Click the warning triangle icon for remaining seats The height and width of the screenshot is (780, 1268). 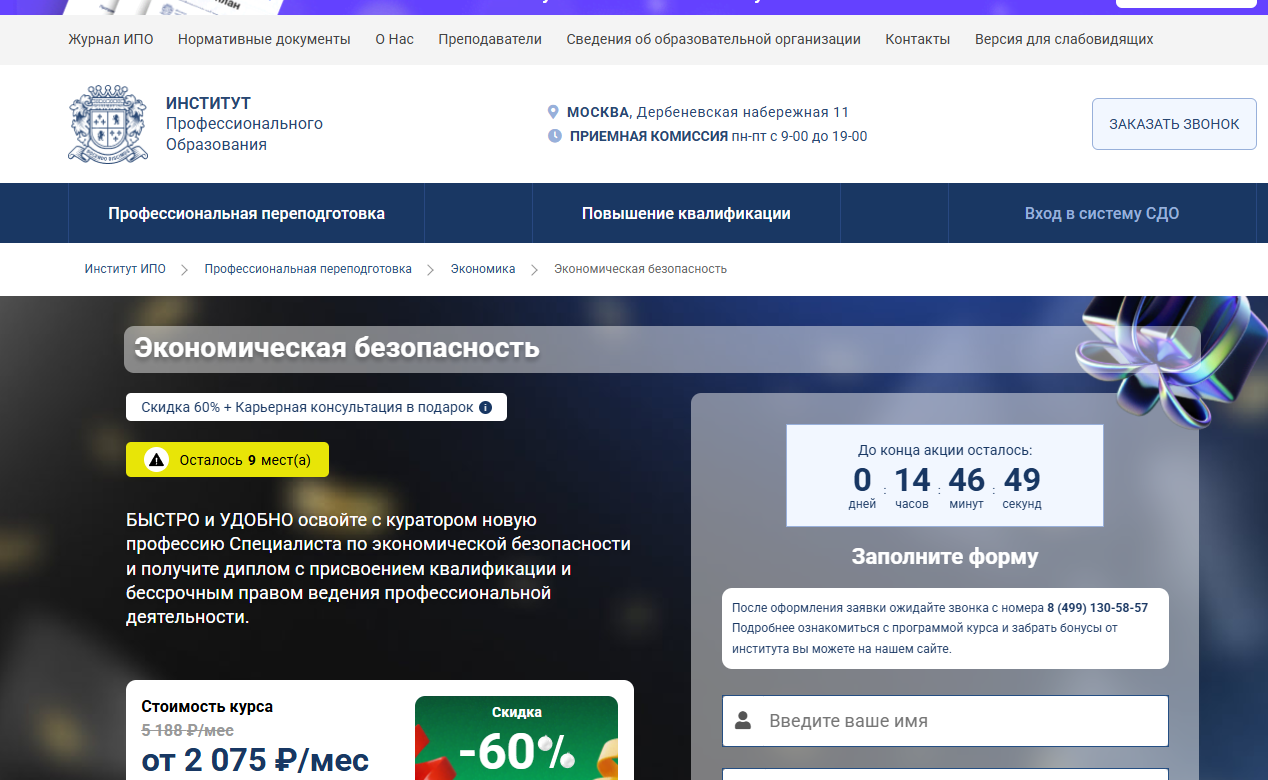[x=157, y=460]
